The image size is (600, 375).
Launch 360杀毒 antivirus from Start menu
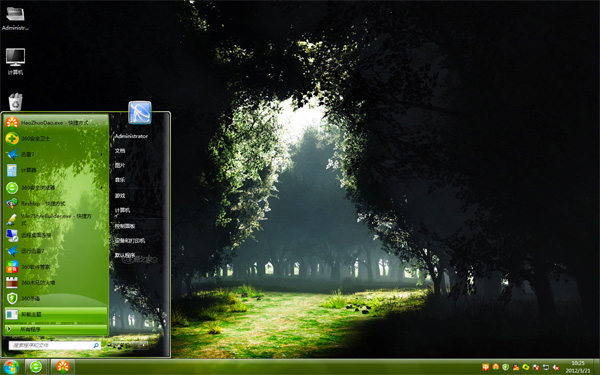56,298
